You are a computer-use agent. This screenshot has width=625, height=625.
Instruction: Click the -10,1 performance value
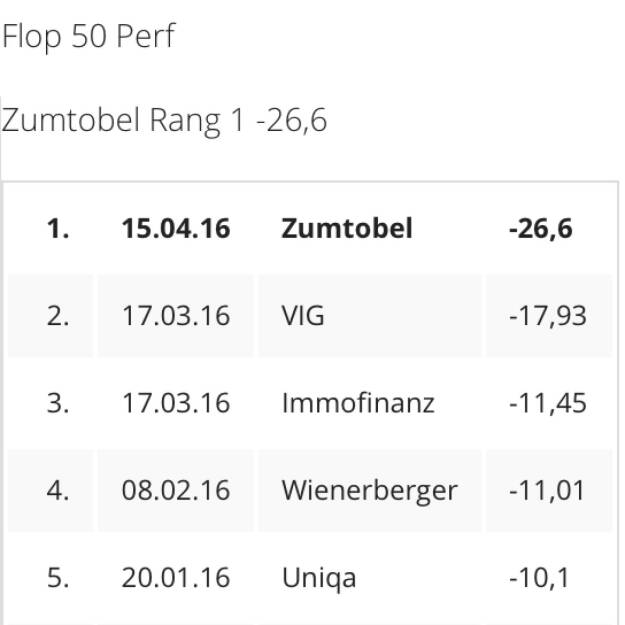(540, 577)
